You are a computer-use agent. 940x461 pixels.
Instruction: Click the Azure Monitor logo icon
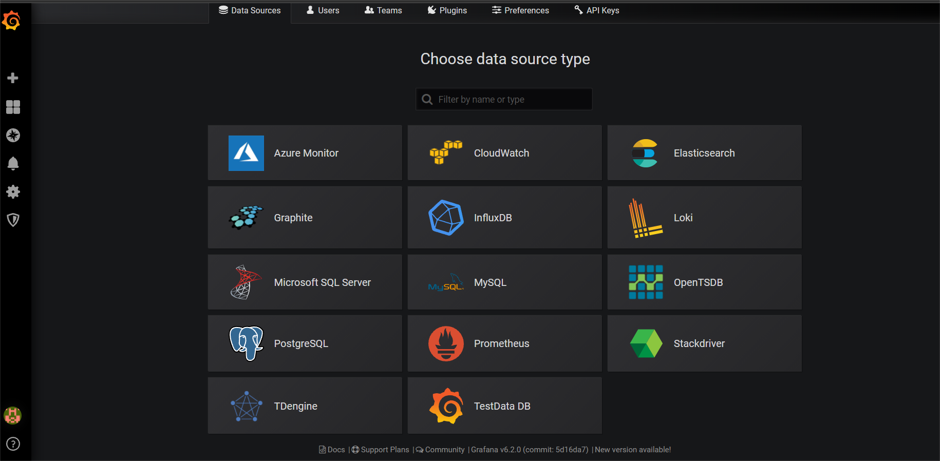click(246, 153)
